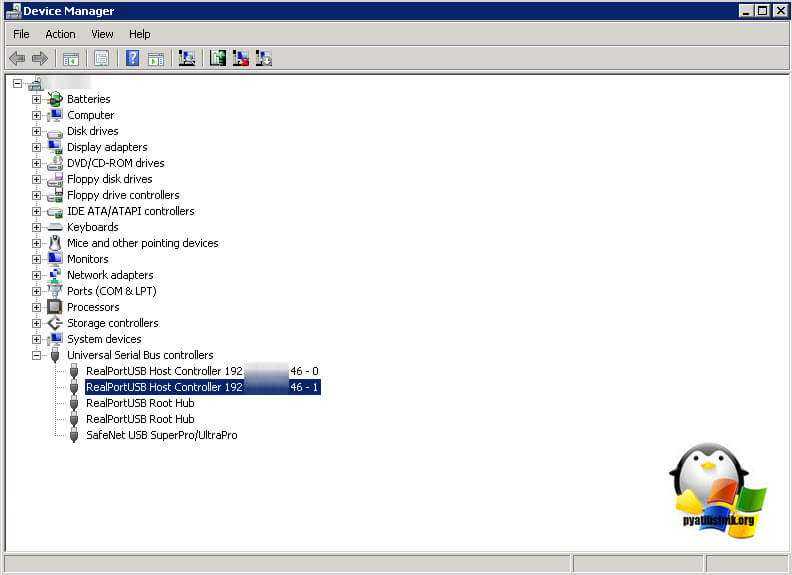Click the Forward arrow toolbar icon
Image resolution: width=792 pixels, height=575 pixels.
click(x=39, y=59)
